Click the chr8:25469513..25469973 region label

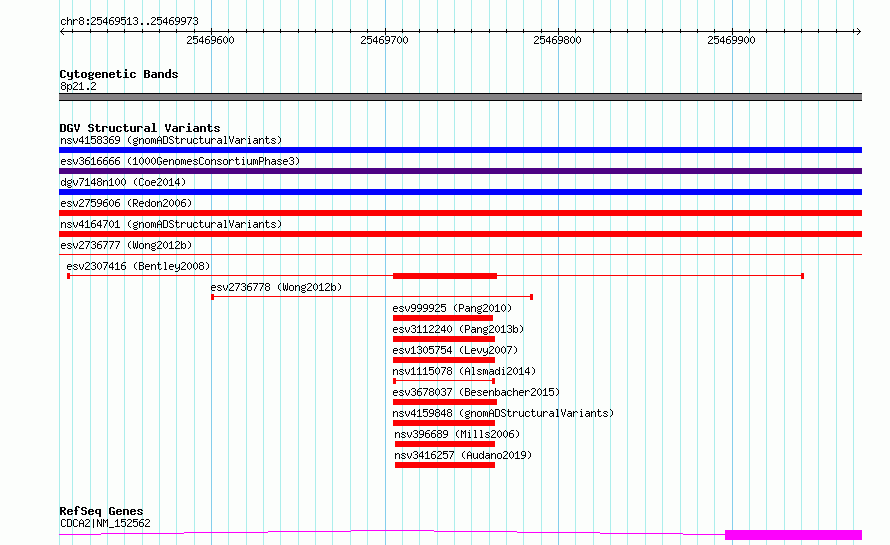pyautogui.click(x=129, y=22)
